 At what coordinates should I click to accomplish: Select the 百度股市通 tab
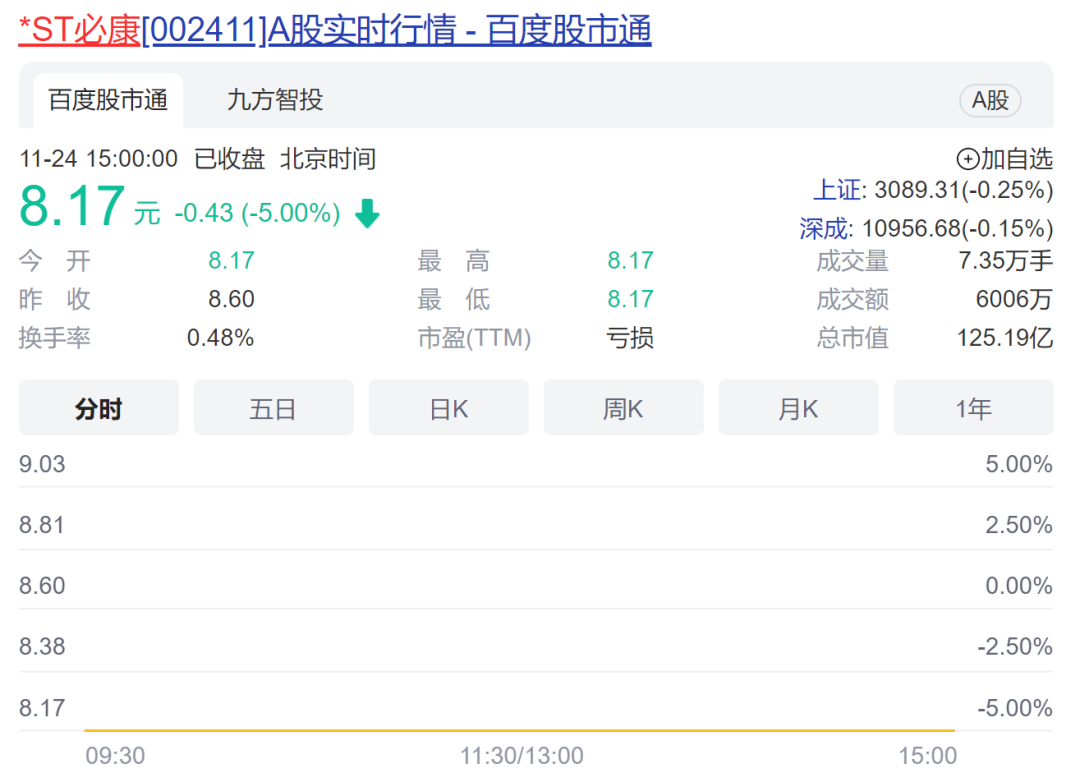[108, 101]
